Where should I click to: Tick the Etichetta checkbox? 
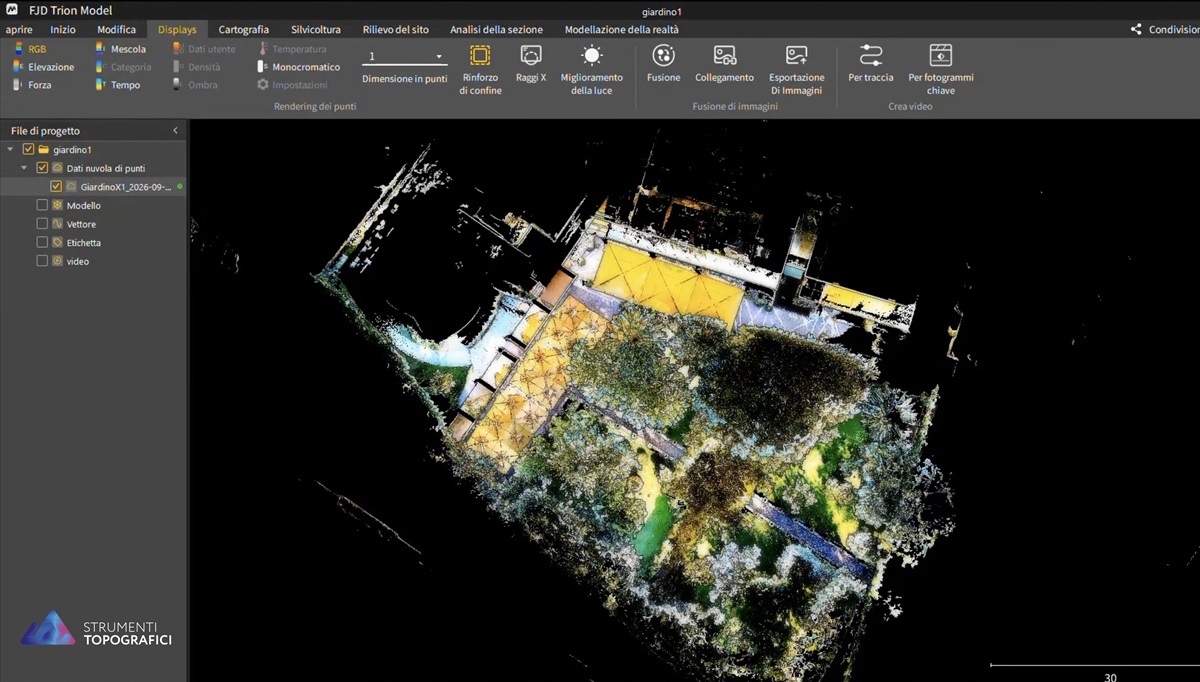pos(42,242)
